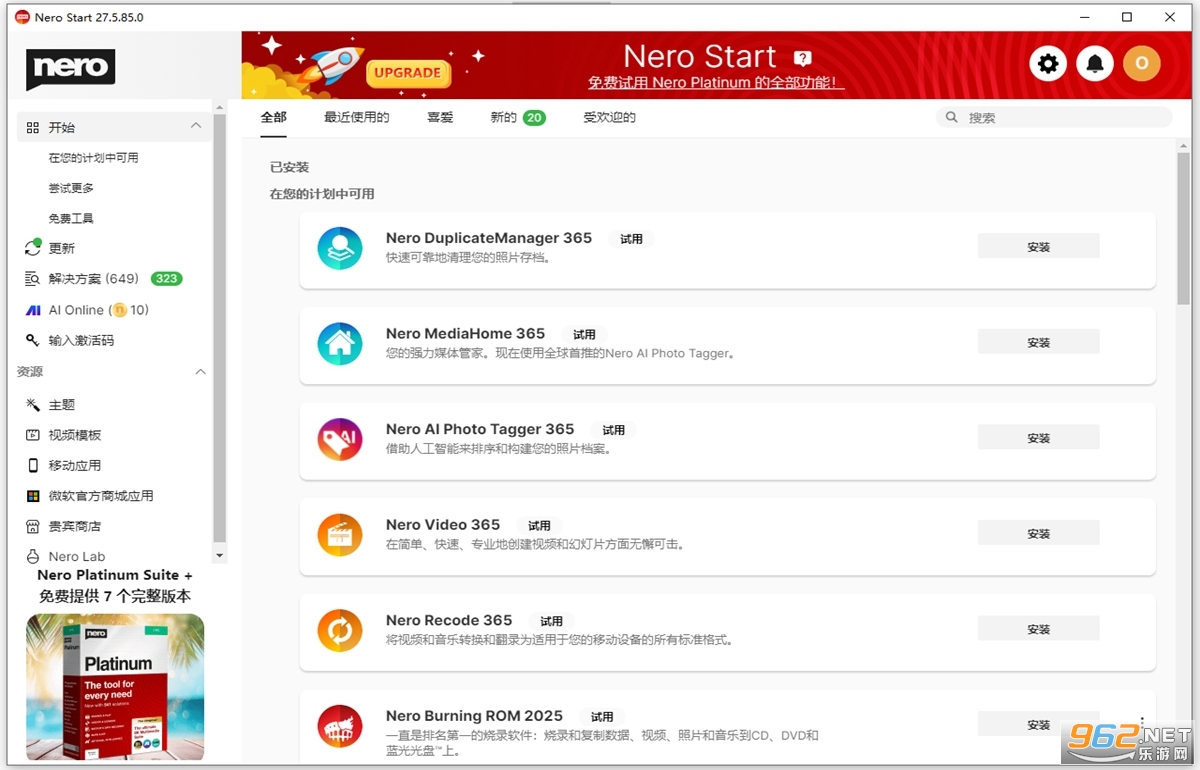
Task: Click the 解决方案 search icon in sidebar
Action: coord(33,279)
